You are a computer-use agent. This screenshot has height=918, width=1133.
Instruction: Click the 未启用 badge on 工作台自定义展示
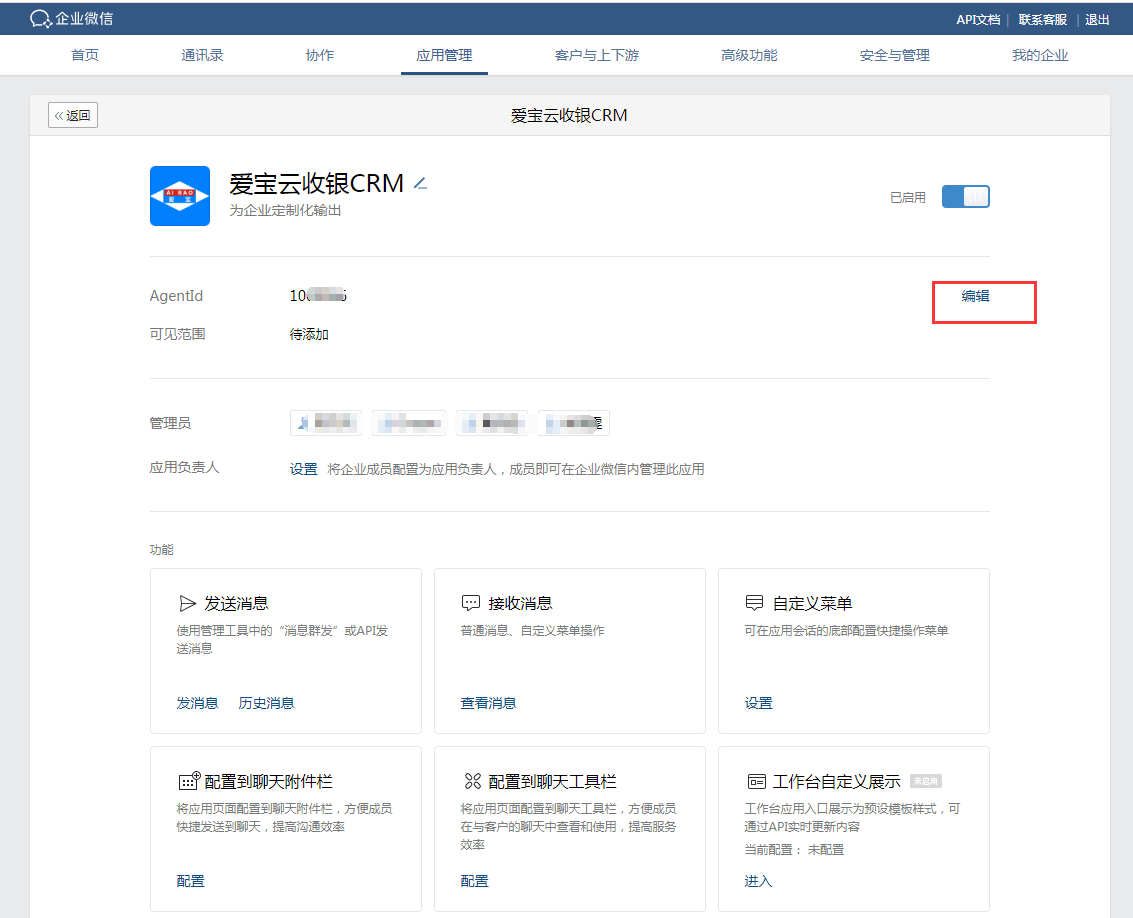[926, 781]
